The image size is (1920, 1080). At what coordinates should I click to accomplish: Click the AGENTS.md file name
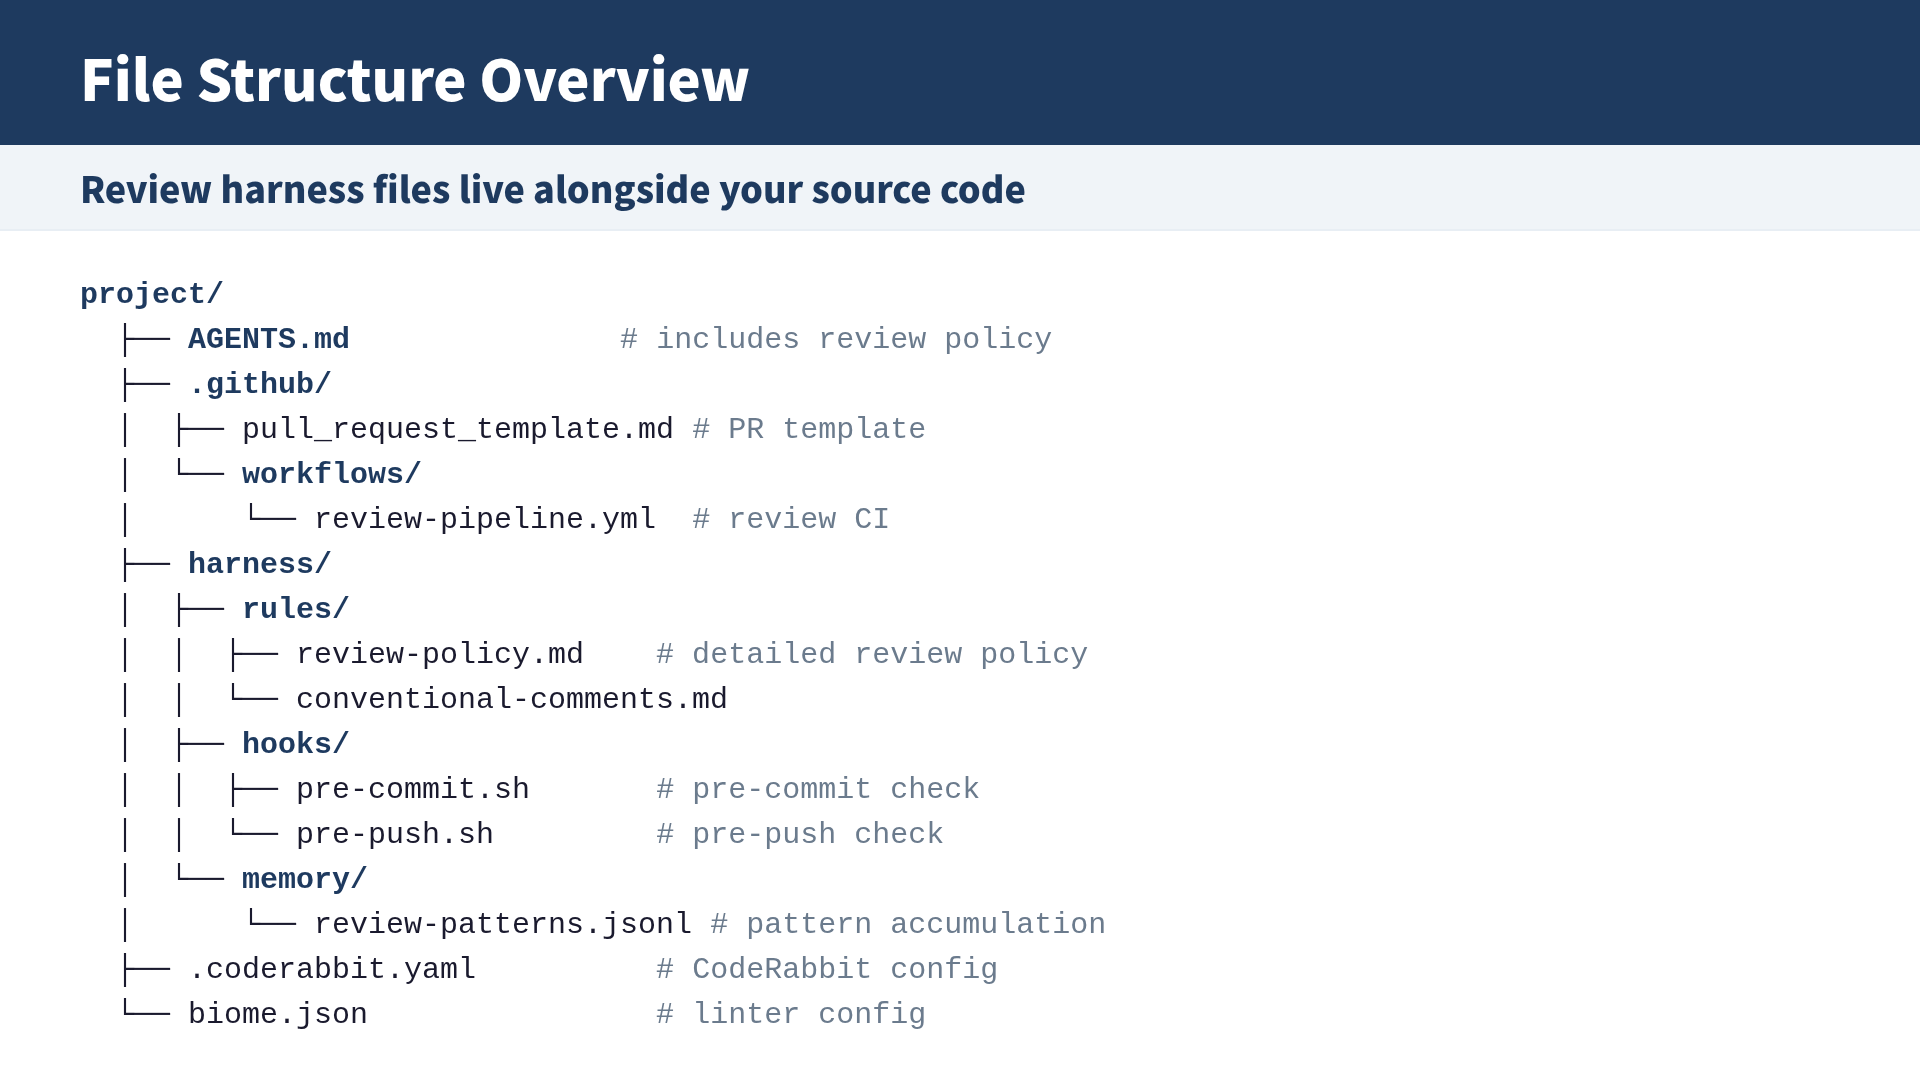[x=269, y=339]
